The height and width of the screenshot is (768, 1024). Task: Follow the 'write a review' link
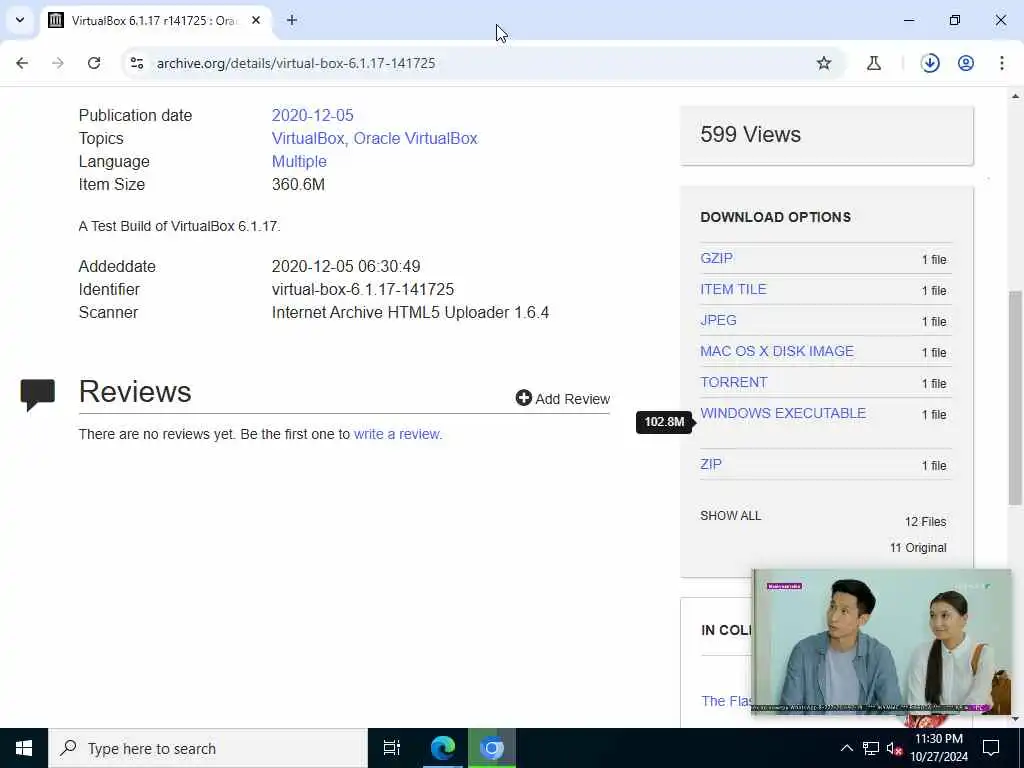(x=397, y=434)
